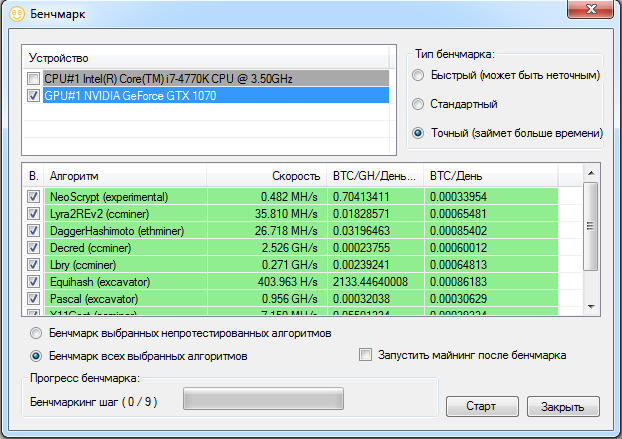Click the benchmark progress bar

tap(263, 399)
